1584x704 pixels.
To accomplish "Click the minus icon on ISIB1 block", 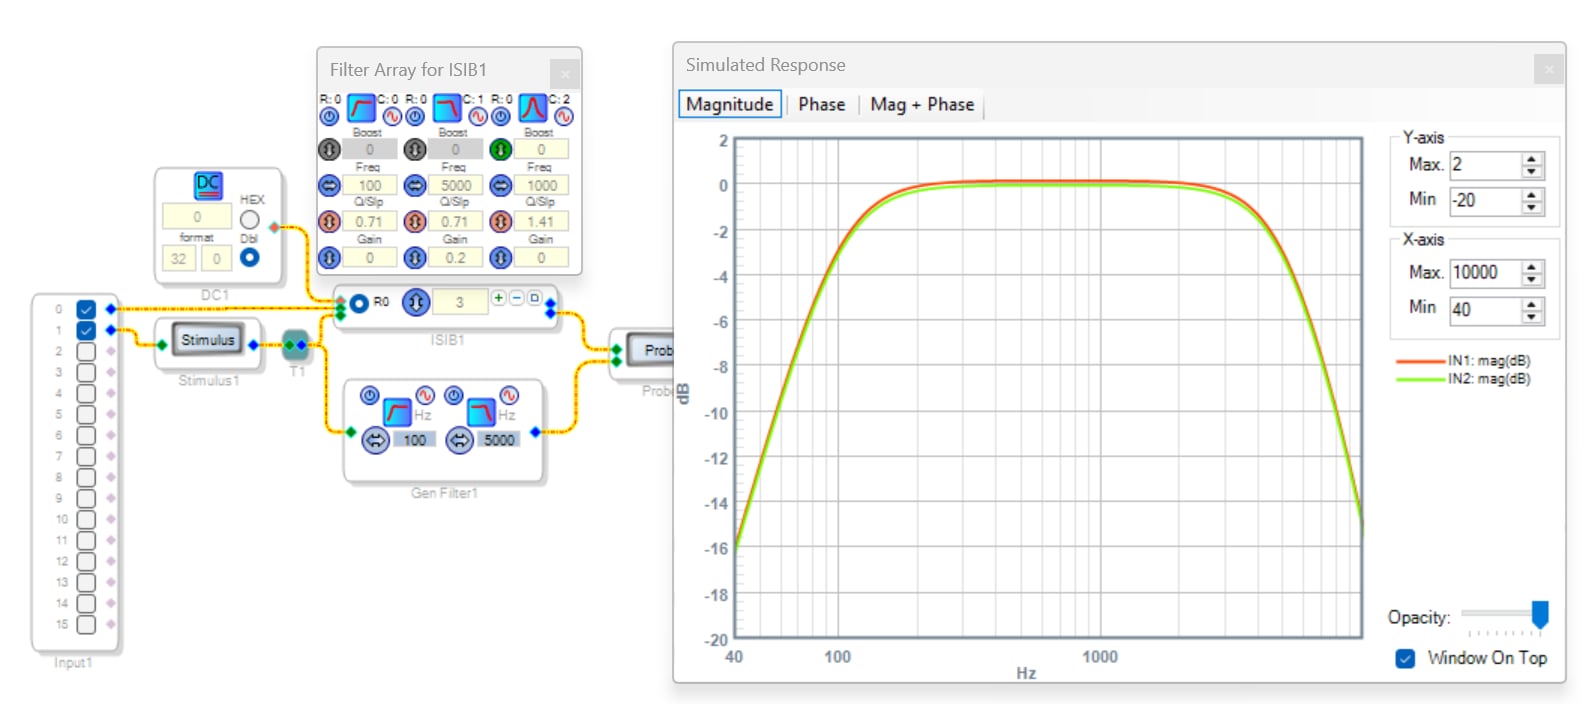I will (517, 298).
